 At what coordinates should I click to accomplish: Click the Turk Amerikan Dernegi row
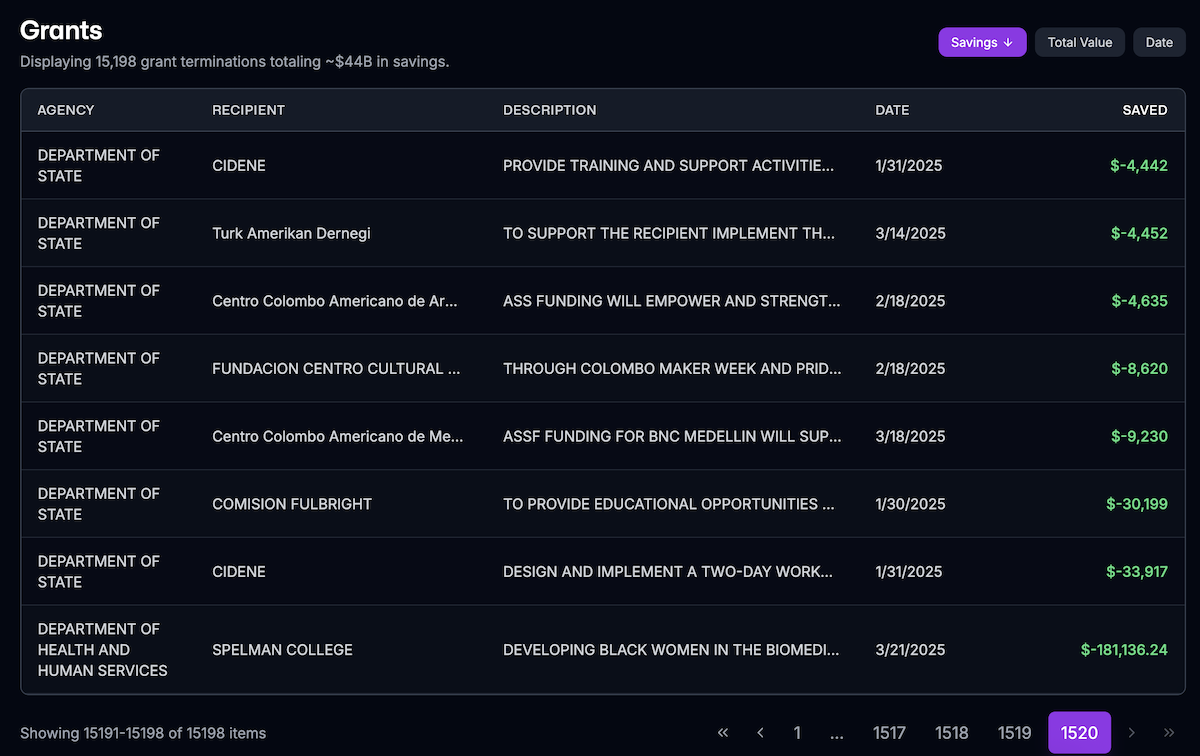point(600,233)
